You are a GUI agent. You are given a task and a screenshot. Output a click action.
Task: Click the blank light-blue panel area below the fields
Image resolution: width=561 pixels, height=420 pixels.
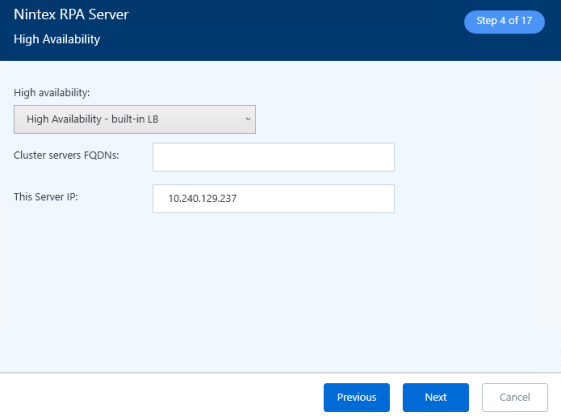pos(280,292)
